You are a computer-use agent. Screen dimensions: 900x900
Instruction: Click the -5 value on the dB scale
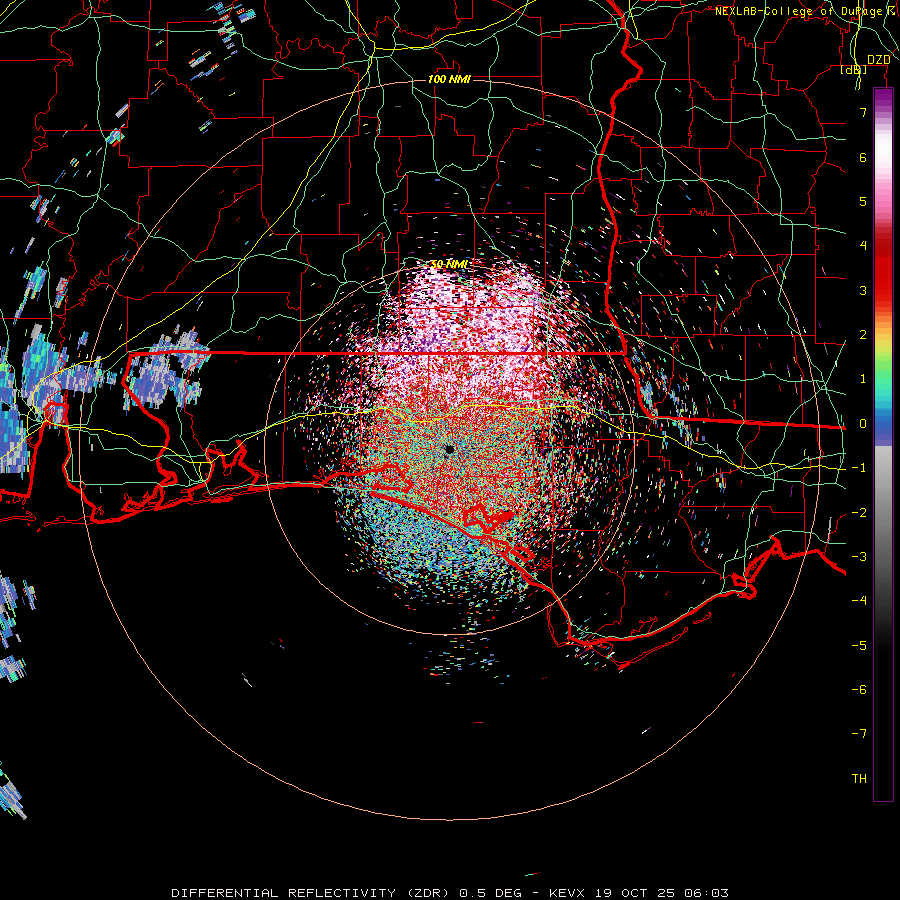(x=859, y=646)
